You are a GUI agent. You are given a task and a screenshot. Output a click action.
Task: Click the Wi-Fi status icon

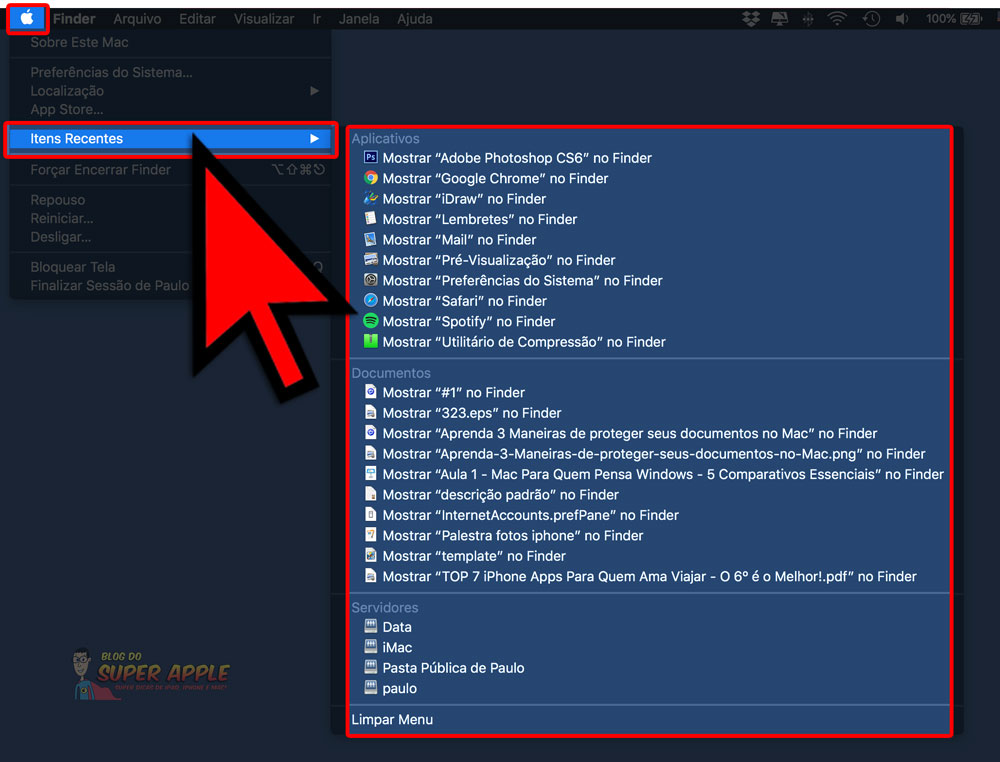click(x=837, y=19)
